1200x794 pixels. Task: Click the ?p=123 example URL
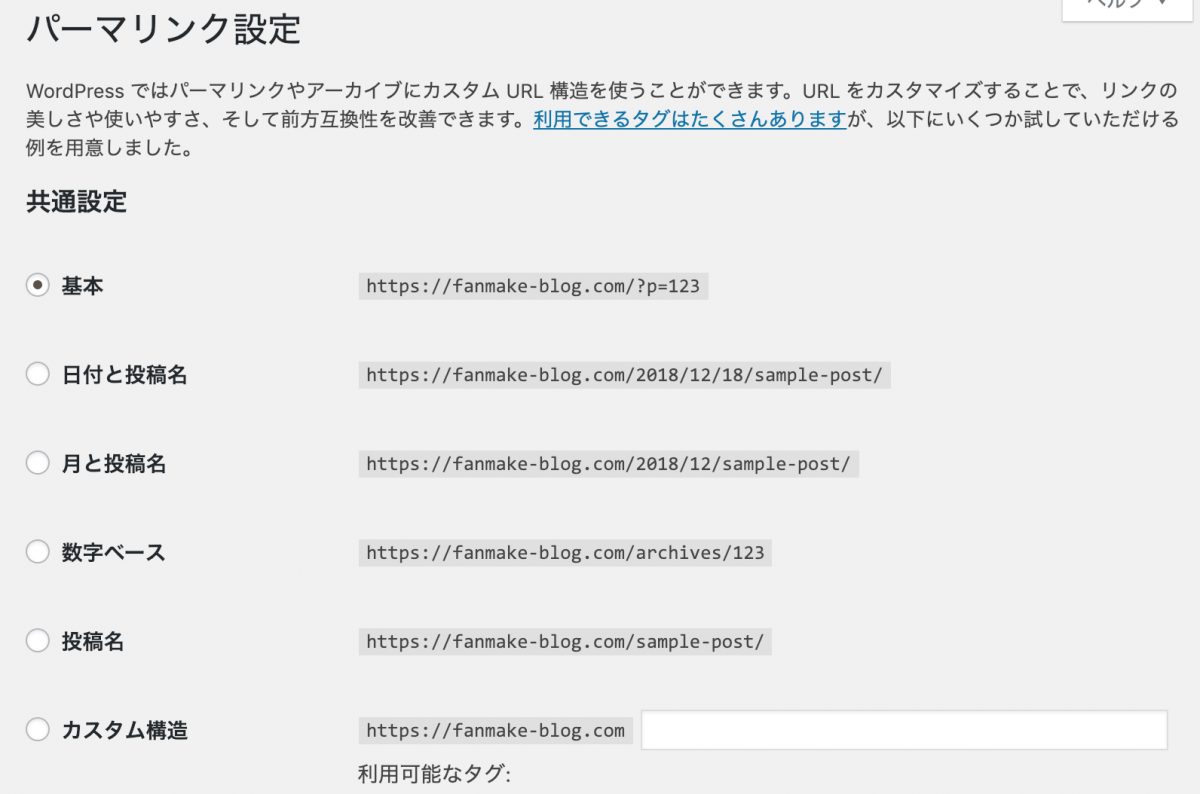click(x=533, y=287)
